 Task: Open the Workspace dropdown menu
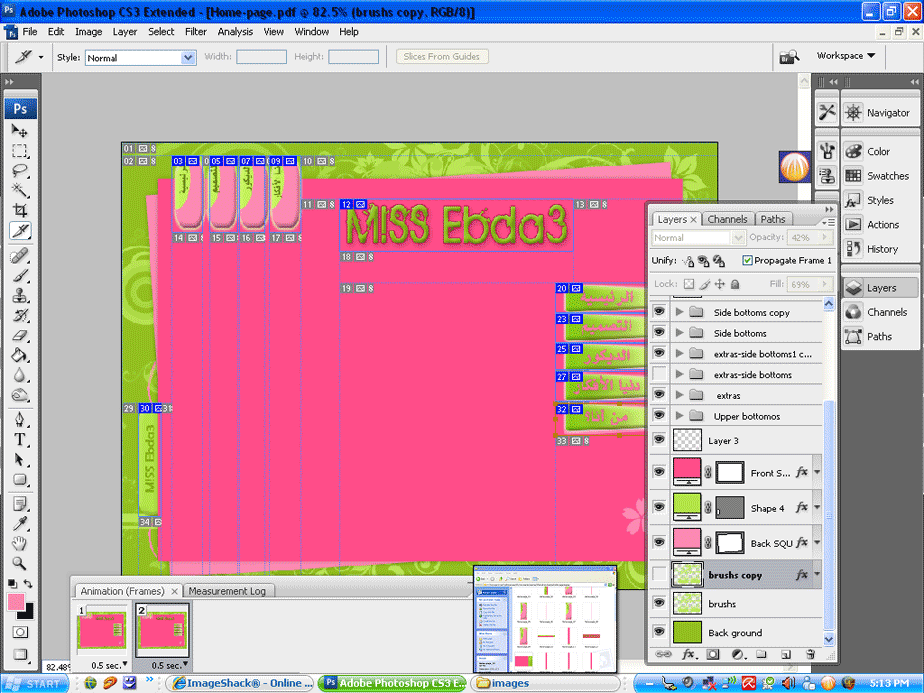(845, 56)
